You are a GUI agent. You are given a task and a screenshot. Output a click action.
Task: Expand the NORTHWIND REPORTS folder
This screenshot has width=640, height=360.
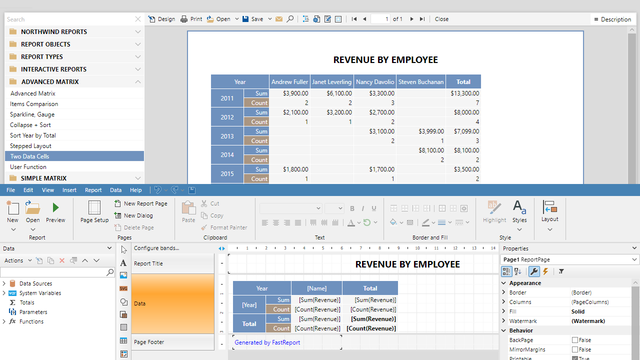[138, 31]
